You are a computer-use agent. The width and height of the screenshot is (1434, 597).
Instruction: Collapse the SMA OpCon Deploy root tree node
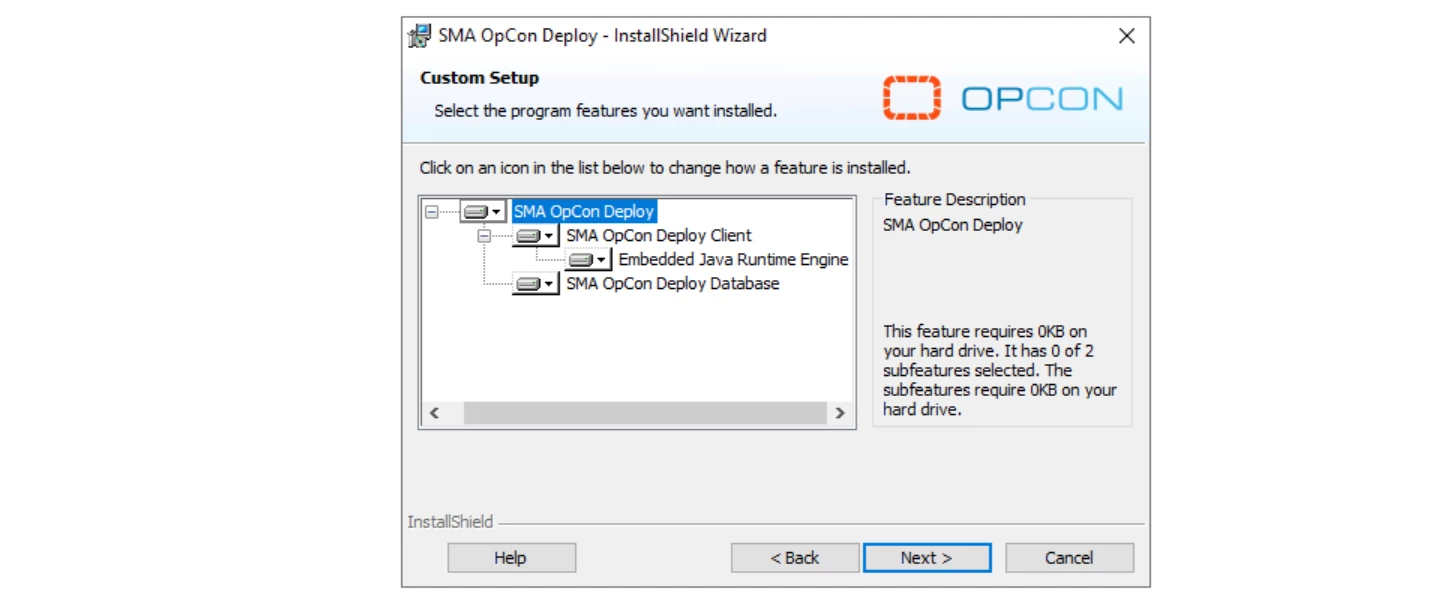pos(432,212)
